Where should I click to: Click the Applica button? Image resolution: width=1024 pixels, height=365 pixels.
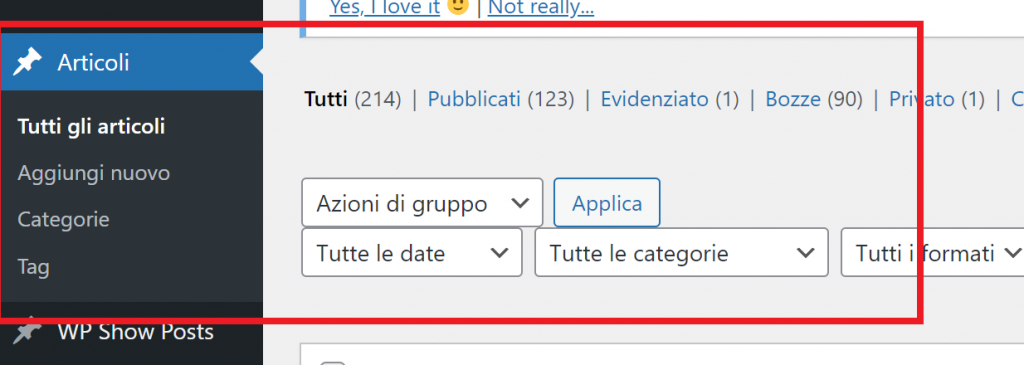point(607,202)
